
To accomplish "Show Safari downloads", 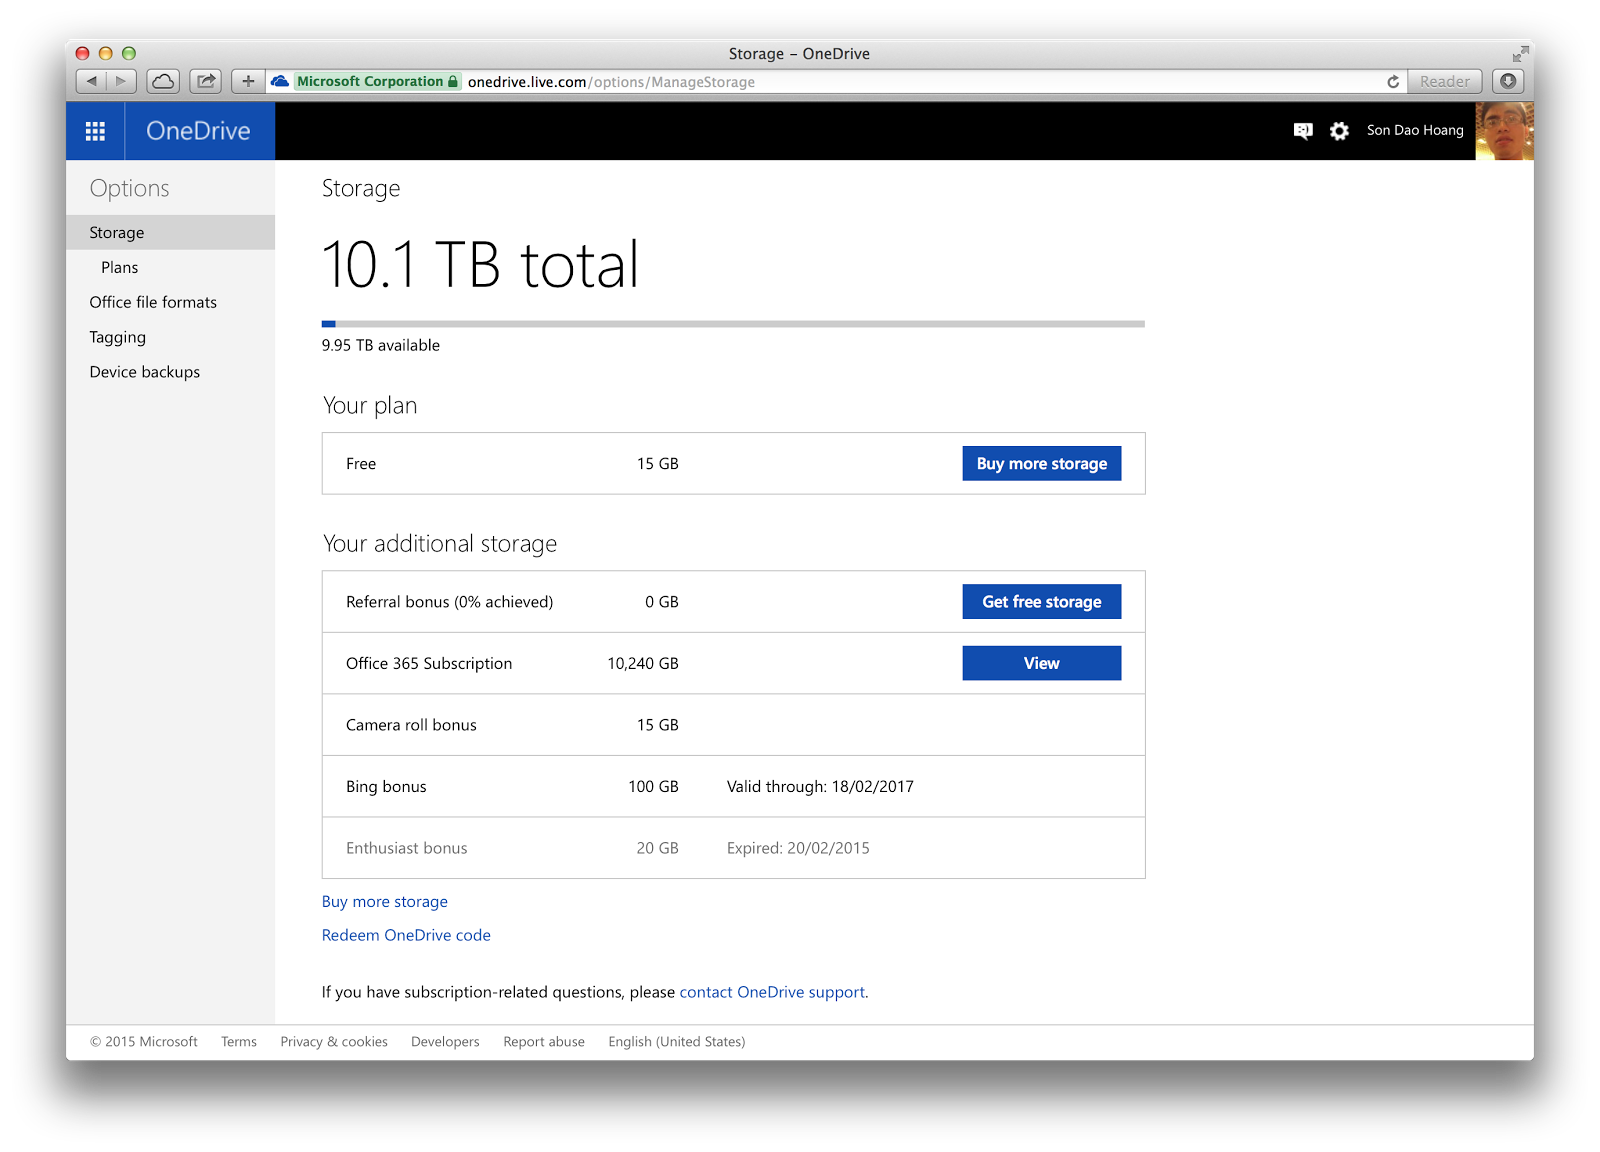I will pos(1508,81).
